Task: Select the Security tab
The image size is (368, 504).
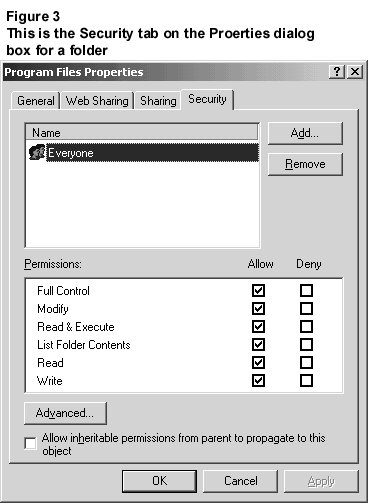Action: click(207, 99)
